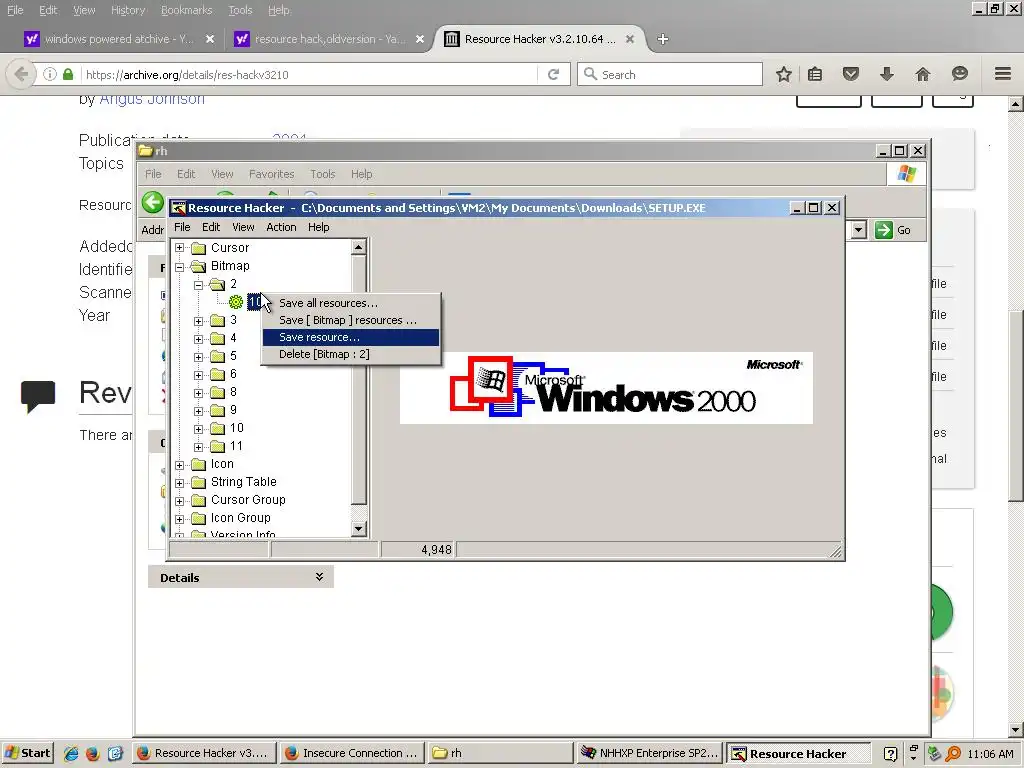Open Resource Hacker Action menu
Viewport: 1024px width, 768px height.
[x=281, y=227]
